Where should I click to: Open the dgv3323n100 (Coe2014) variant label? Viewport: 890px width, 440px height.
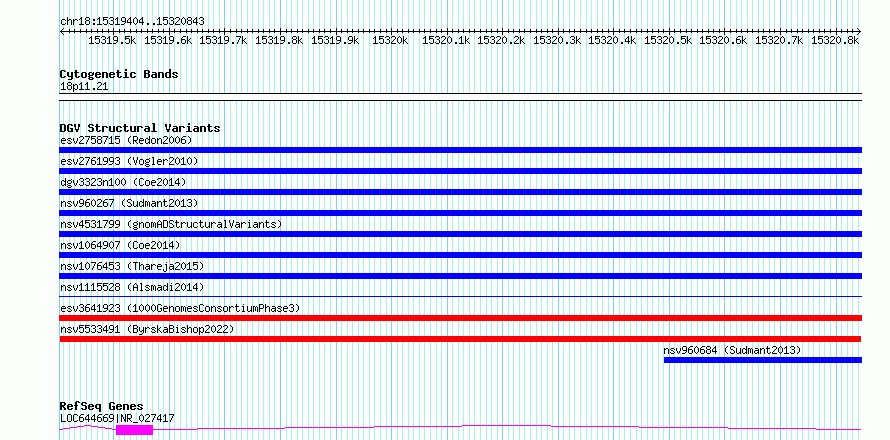[x=123, y=182]
